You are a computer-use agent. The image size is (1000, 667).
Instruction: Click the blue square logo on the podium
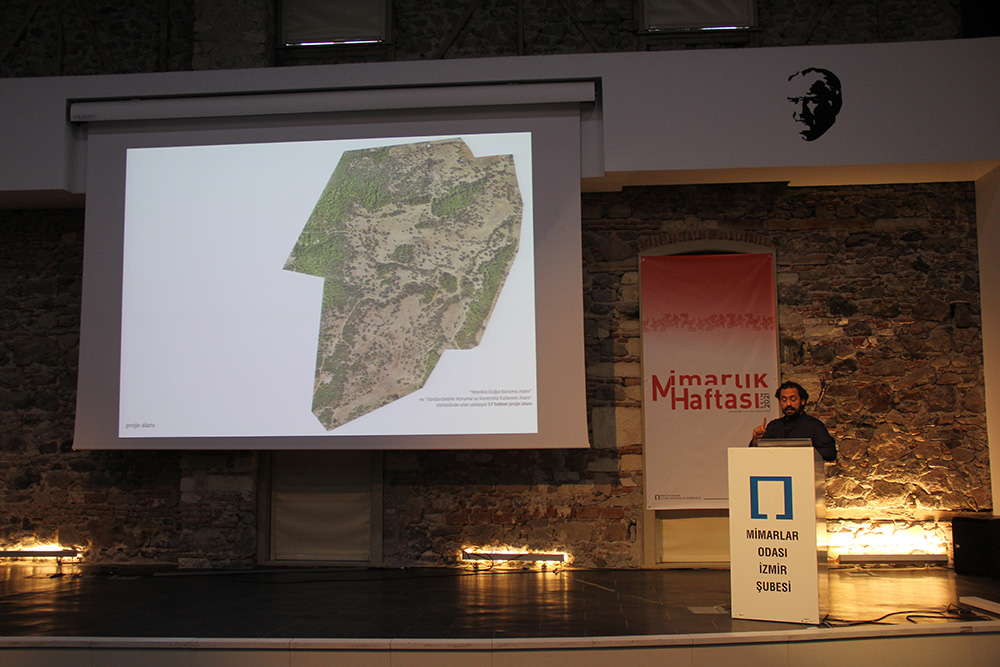(771, 497)
